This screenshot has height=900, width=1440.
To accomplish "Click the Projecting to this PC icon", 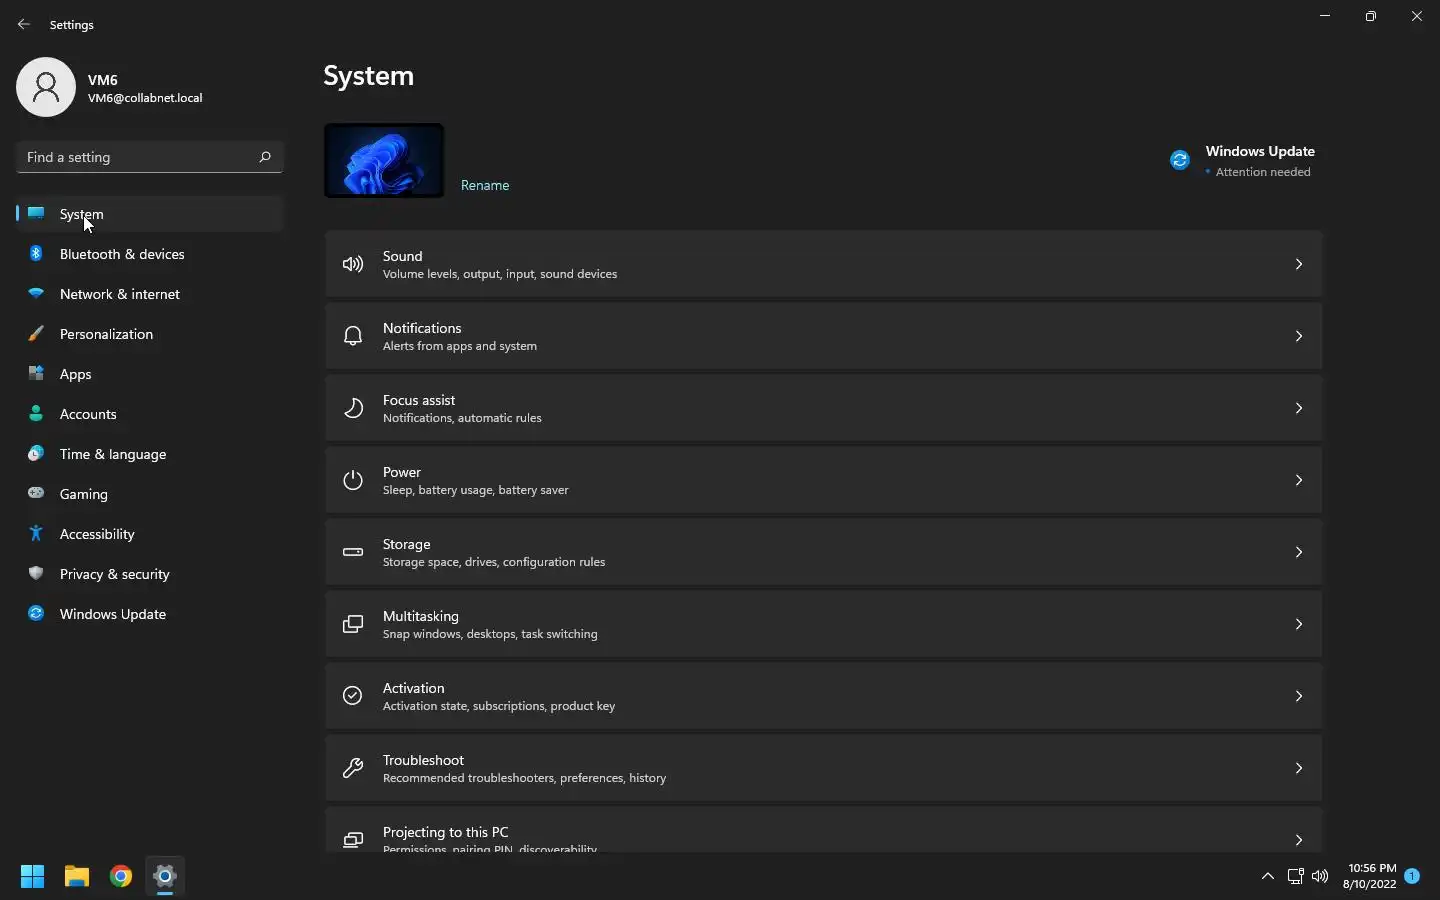I will [353, 840].
